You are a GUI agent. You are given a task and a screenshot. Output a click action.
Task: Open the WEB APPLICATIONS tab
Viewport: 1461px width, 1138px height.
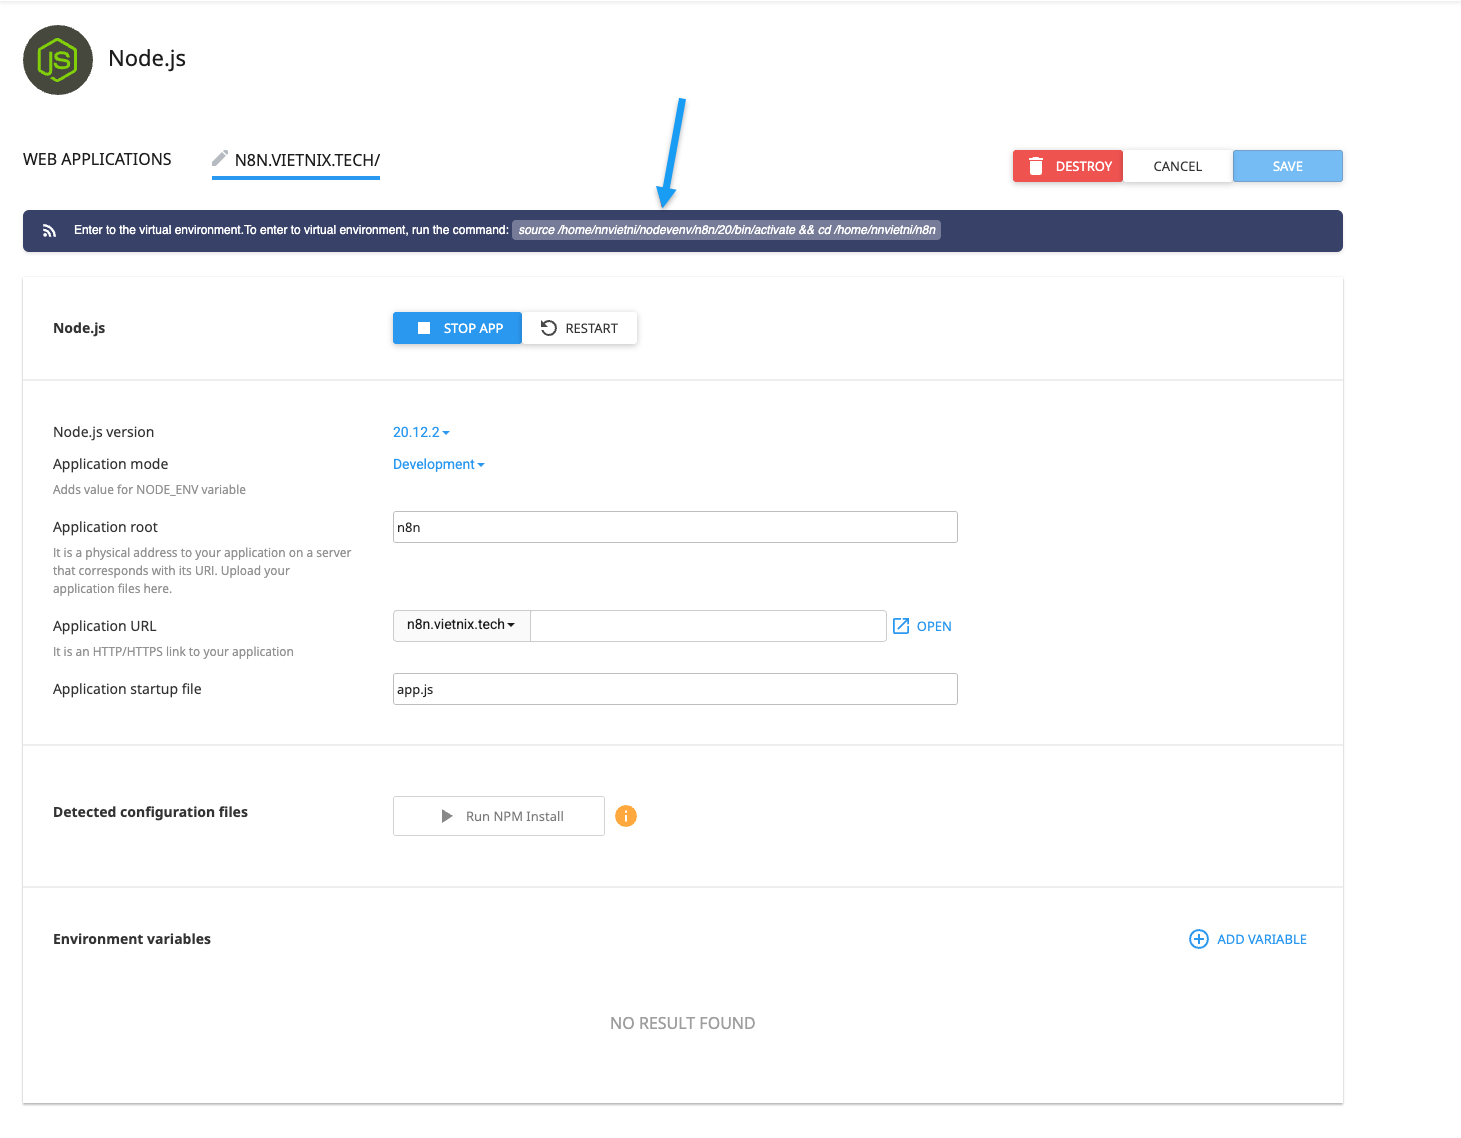pyautogui.click(x=97, y=159)
